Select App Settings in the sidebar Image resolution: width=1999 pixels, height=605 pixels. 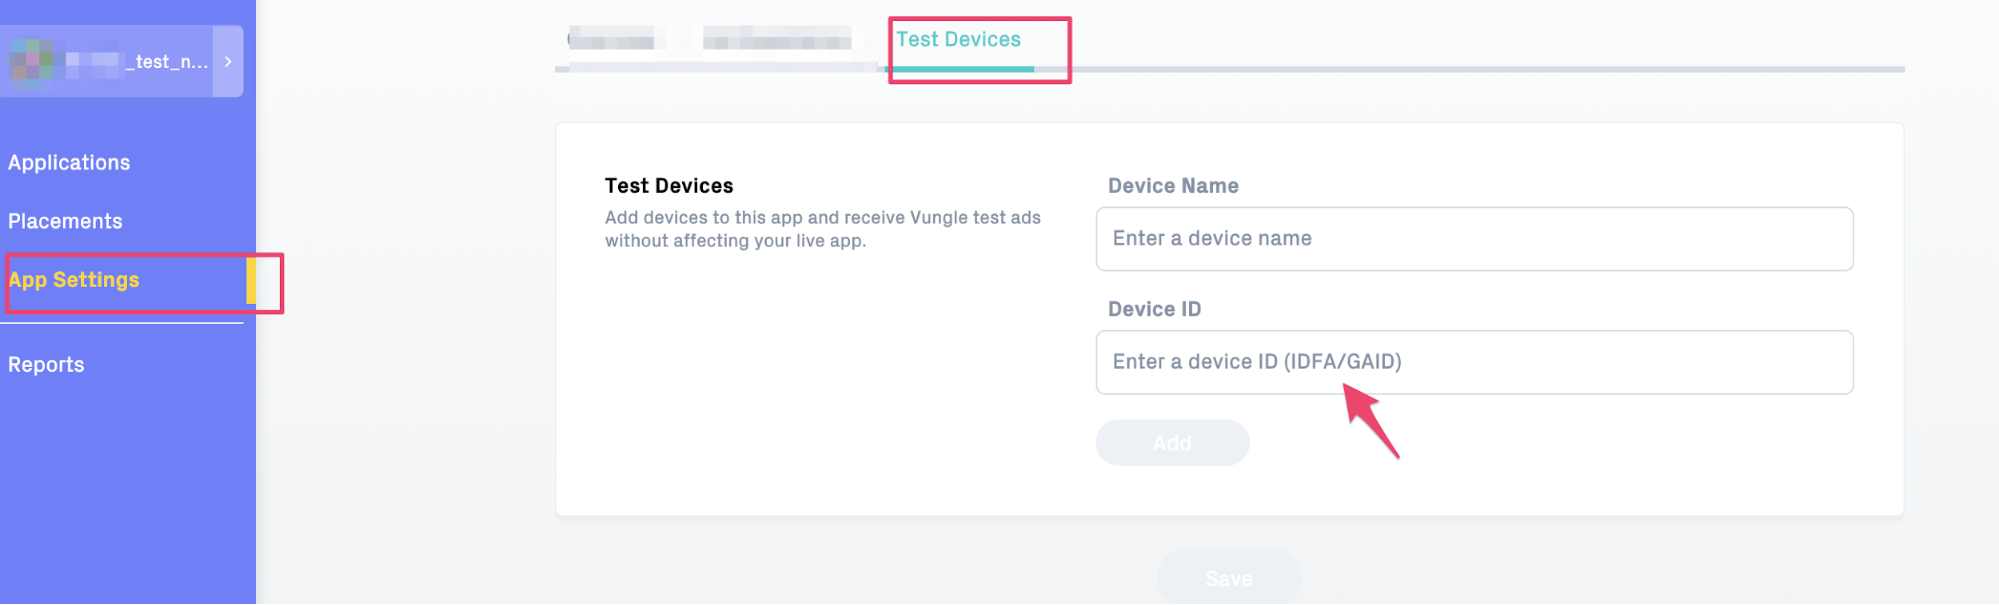coord(74,280)
